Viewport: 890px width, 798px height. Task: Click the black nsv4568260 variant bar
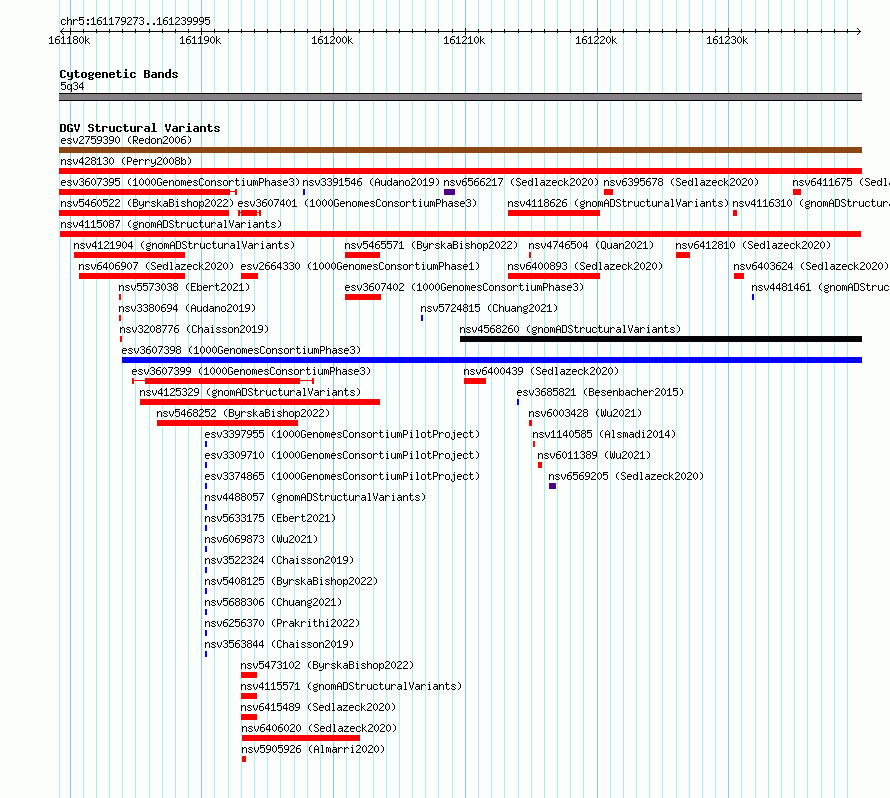tap(661, 339)
